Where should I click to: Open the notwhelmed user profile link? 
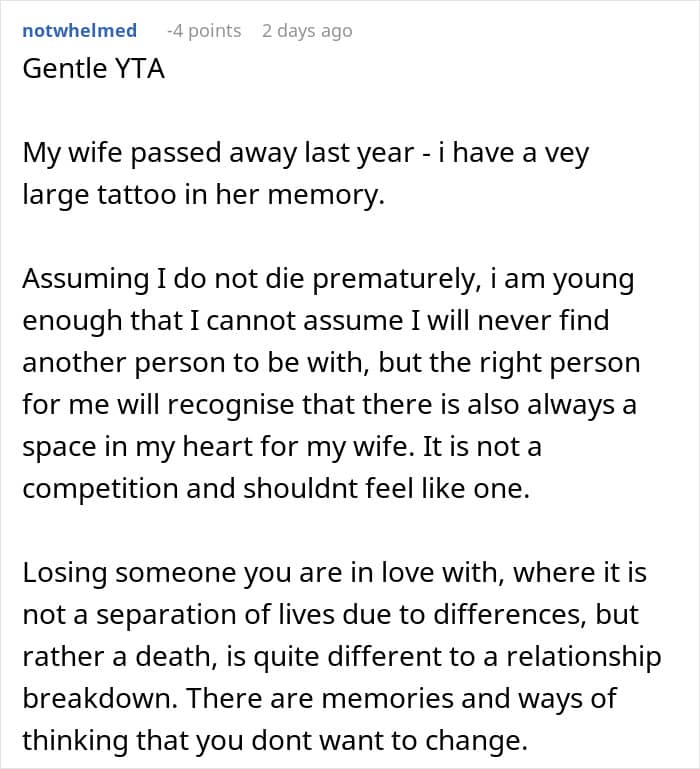pos(79,30)
